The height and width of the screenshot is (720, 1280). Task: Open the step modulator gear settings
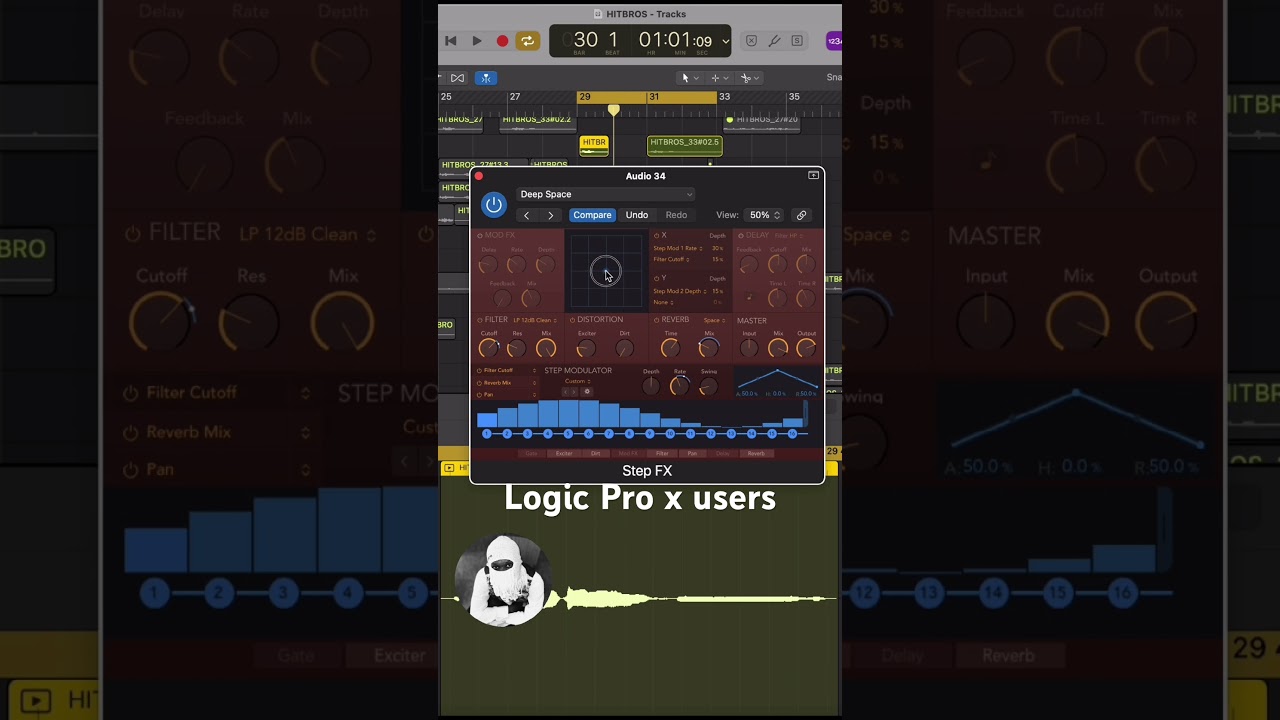point(587,392)
